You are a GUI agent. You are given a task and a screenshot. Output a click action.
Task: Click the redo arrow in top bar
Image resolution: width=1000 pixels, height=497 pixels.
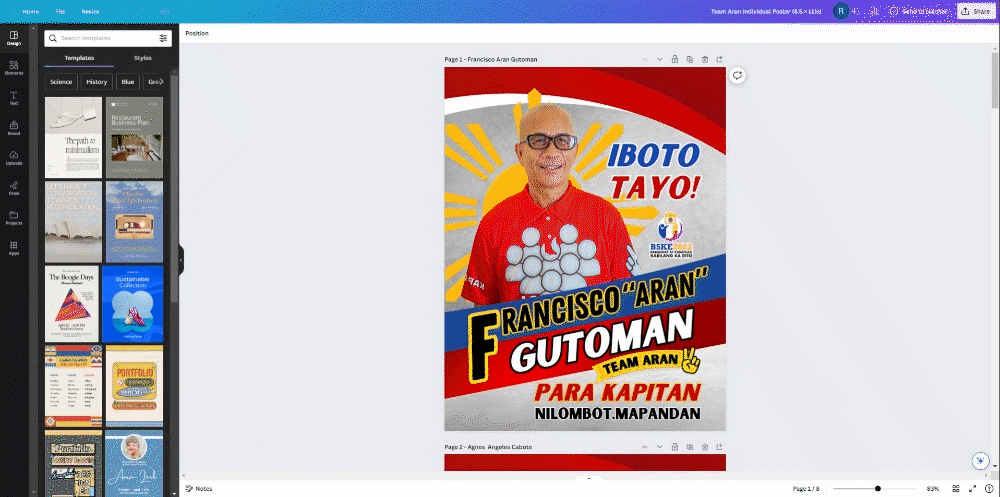point(141,11)
